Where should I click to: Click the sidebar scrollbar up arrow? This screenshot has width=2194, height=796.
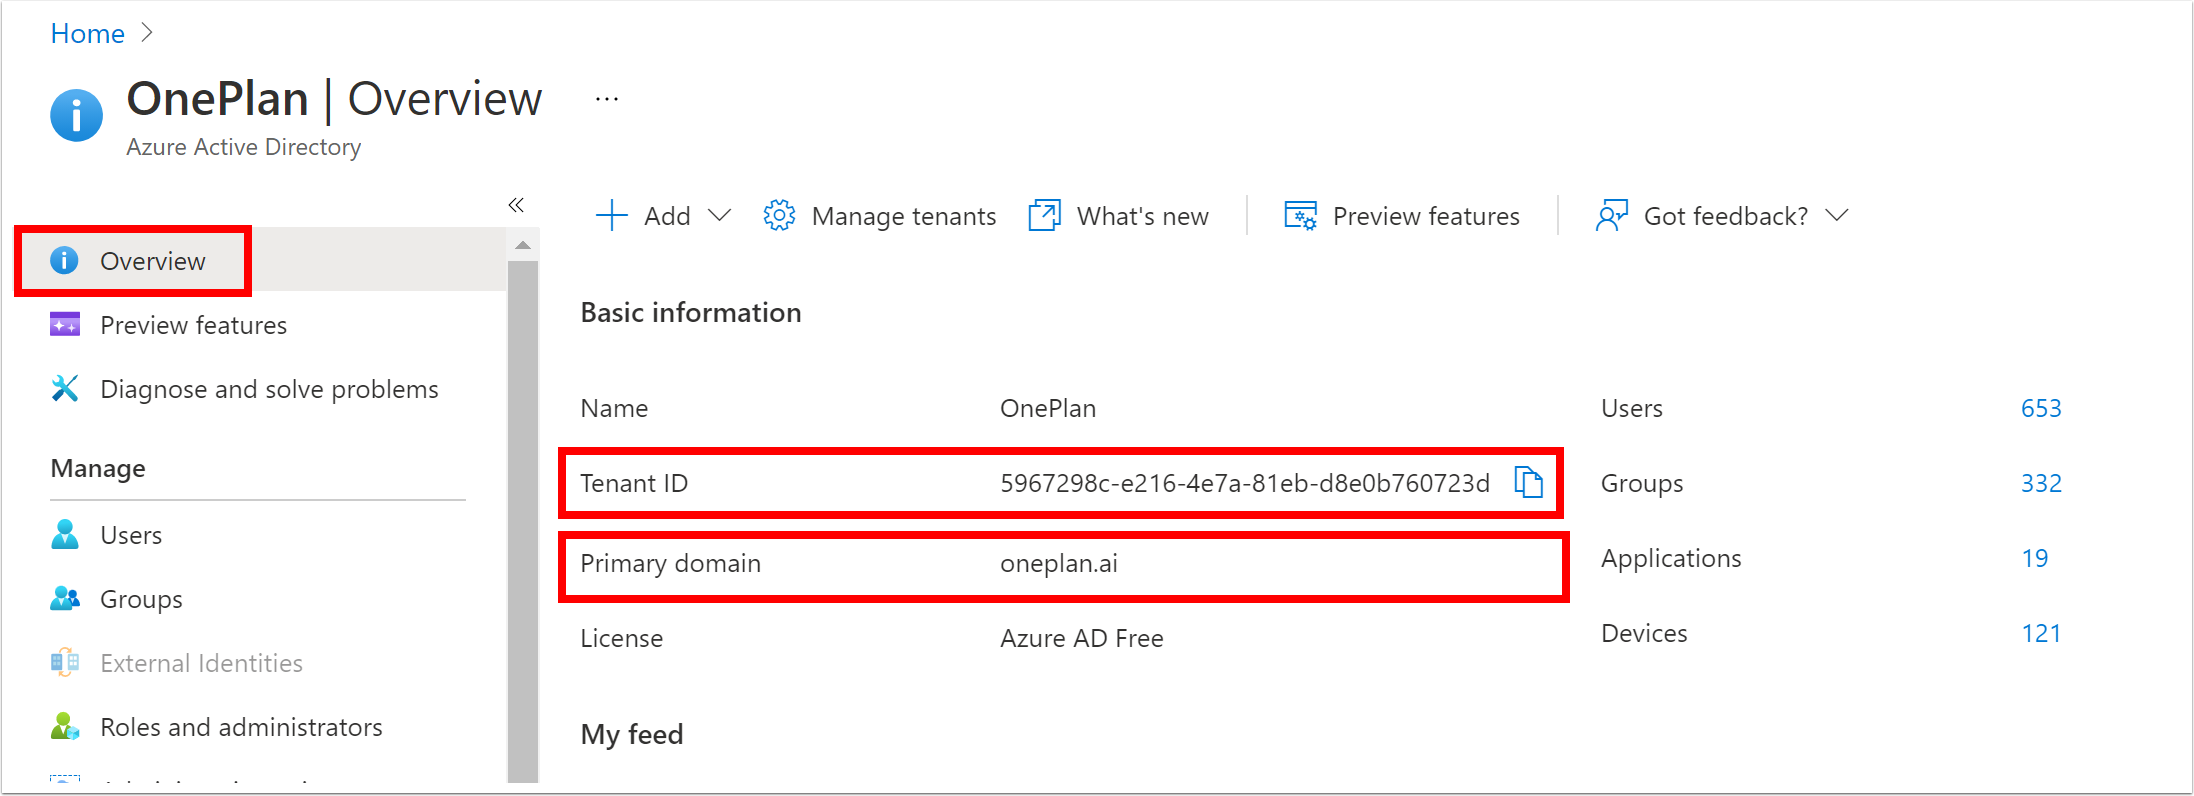pyautogui.click(x=522, y=245)
